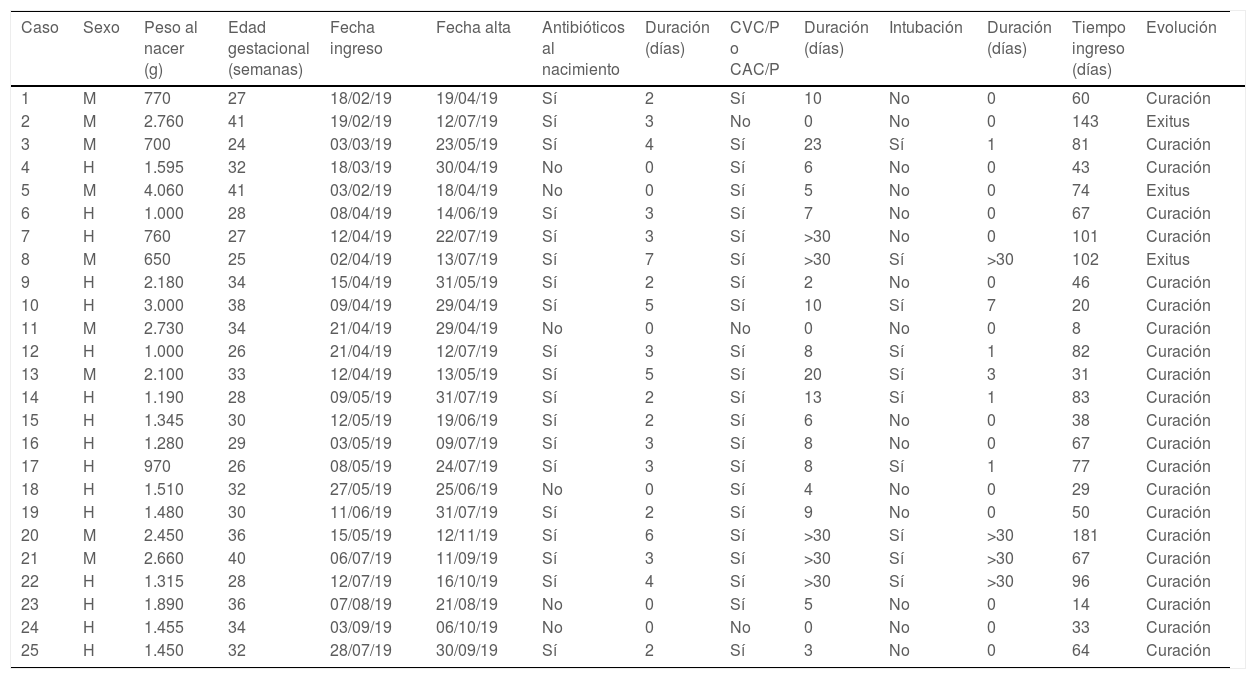Screen dimensions: 1256x679
Task: Click the "Fecha ingreso" column header
Action: click(x=356, y=38)
